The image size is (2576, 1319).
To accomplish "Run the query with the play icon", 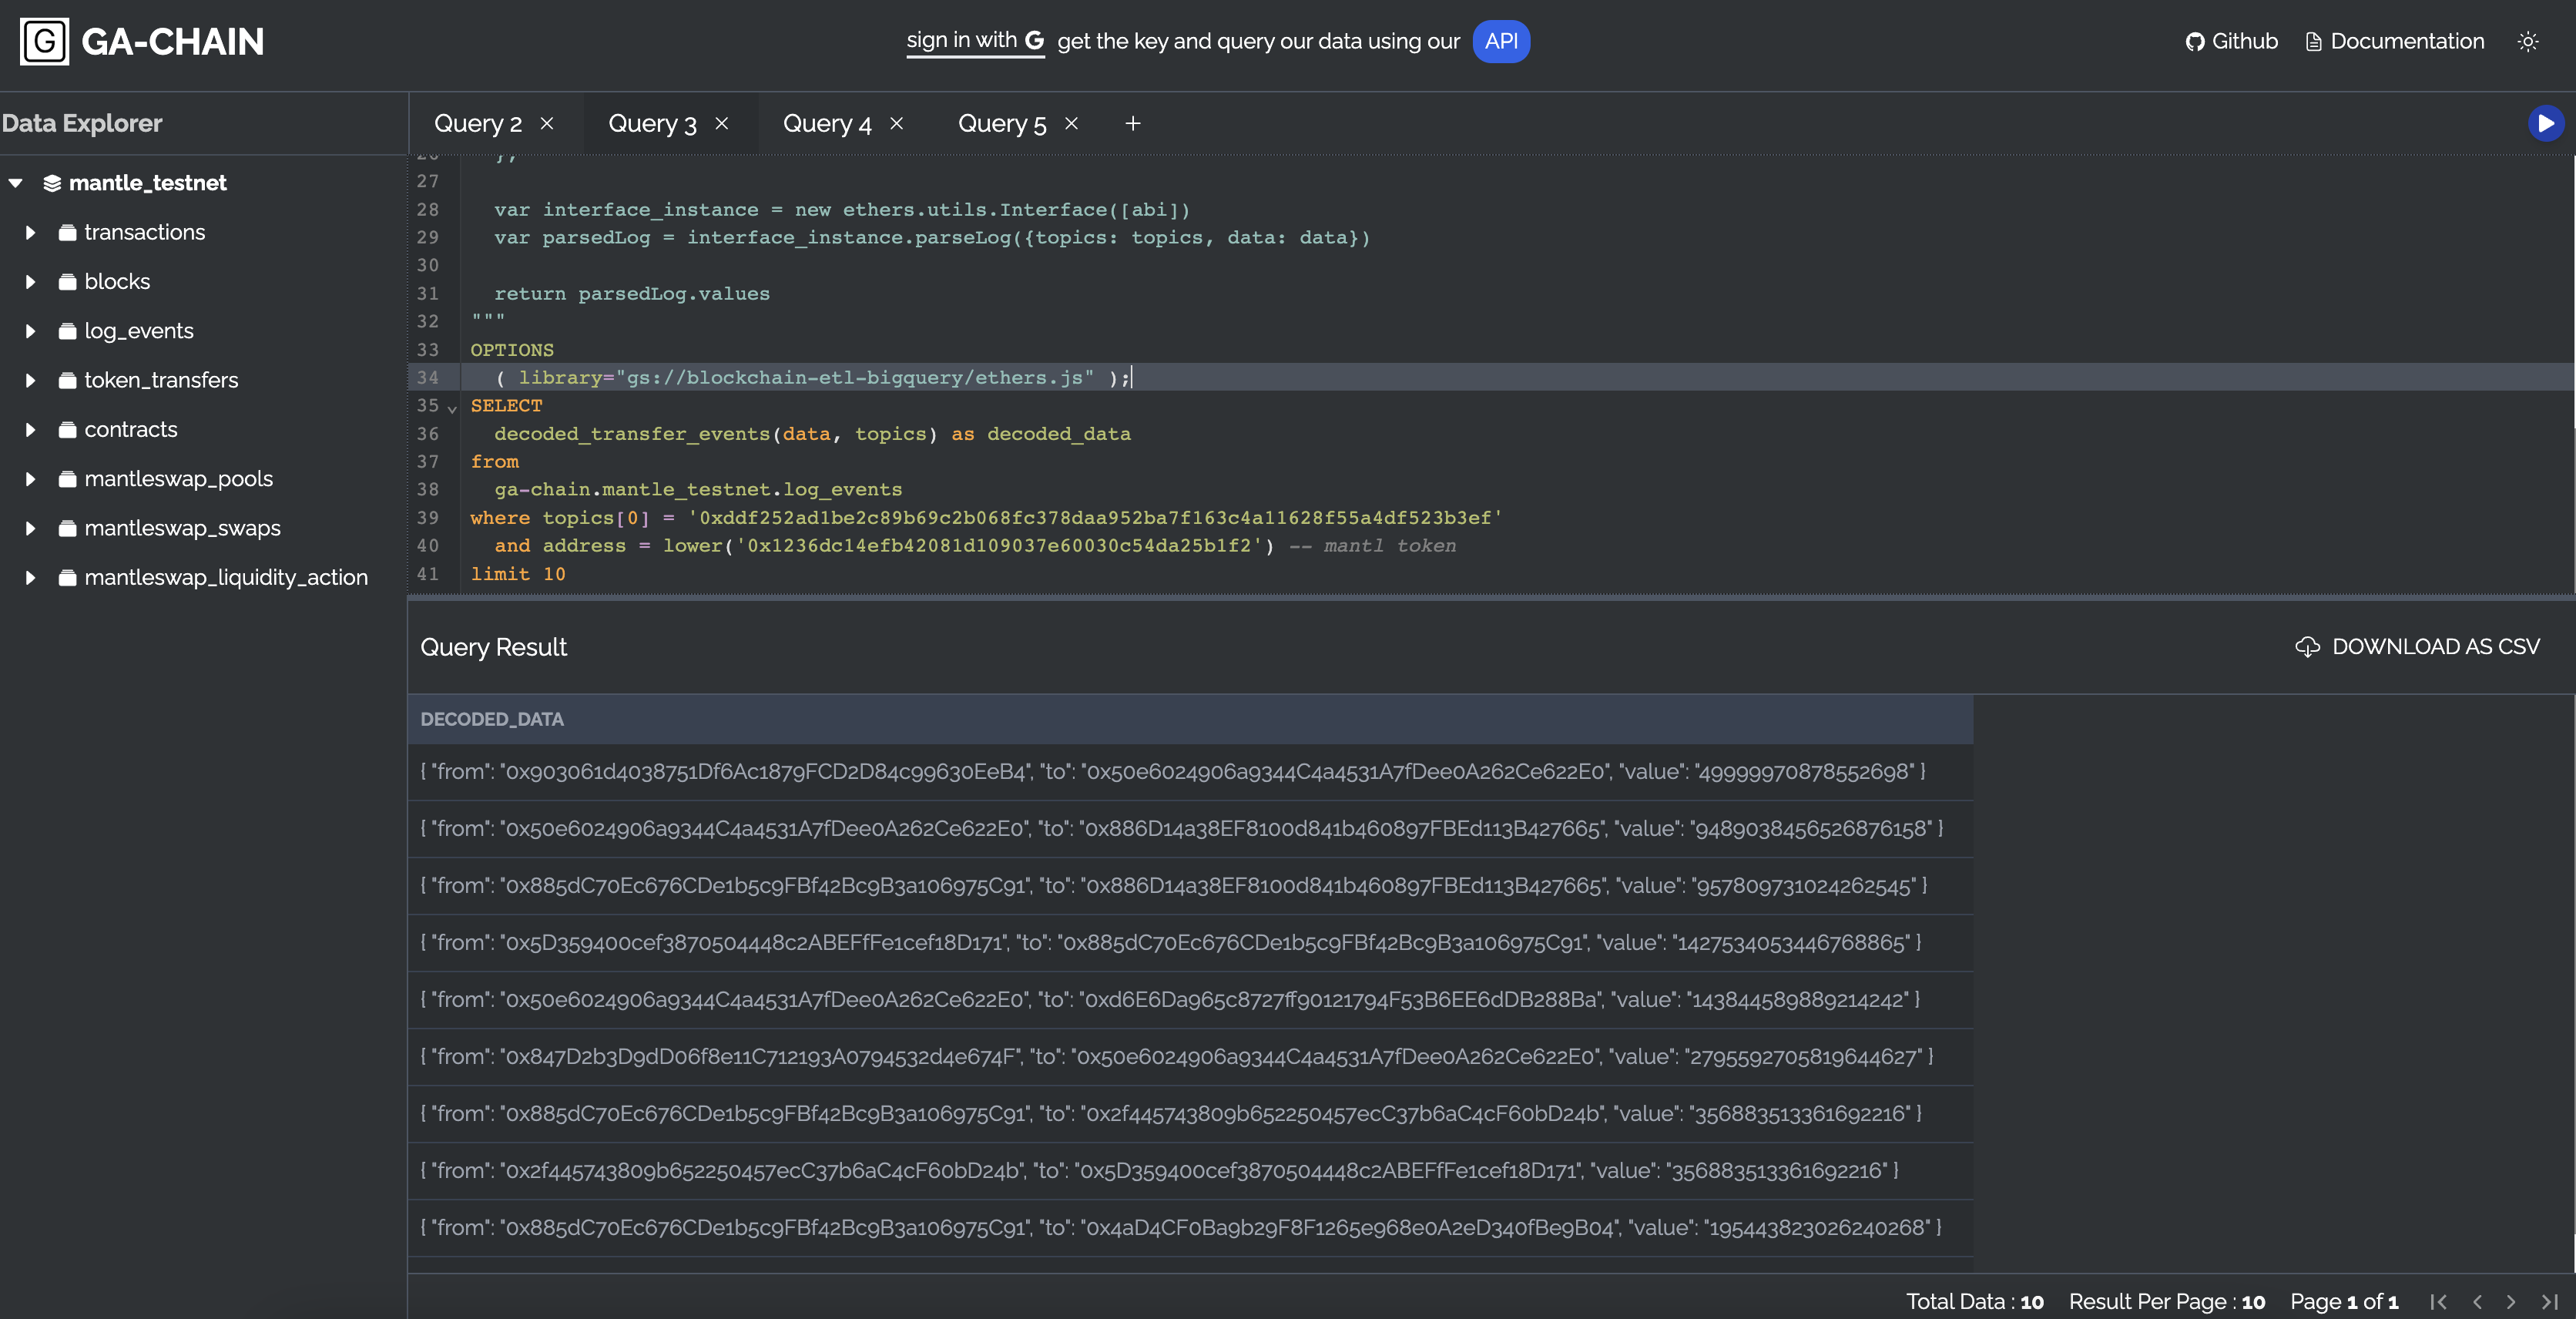I will tap(2545, 123).
